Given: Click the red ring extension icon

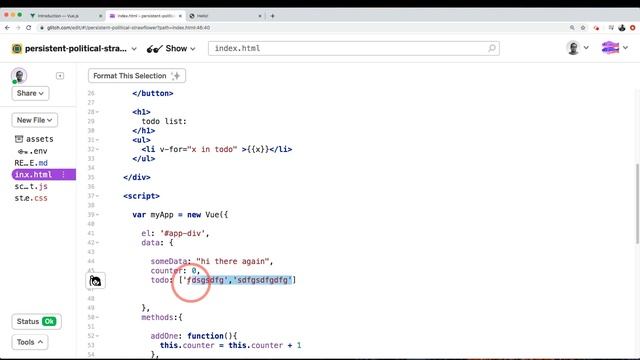Looking at the screenshot, I should pos(633,28).
